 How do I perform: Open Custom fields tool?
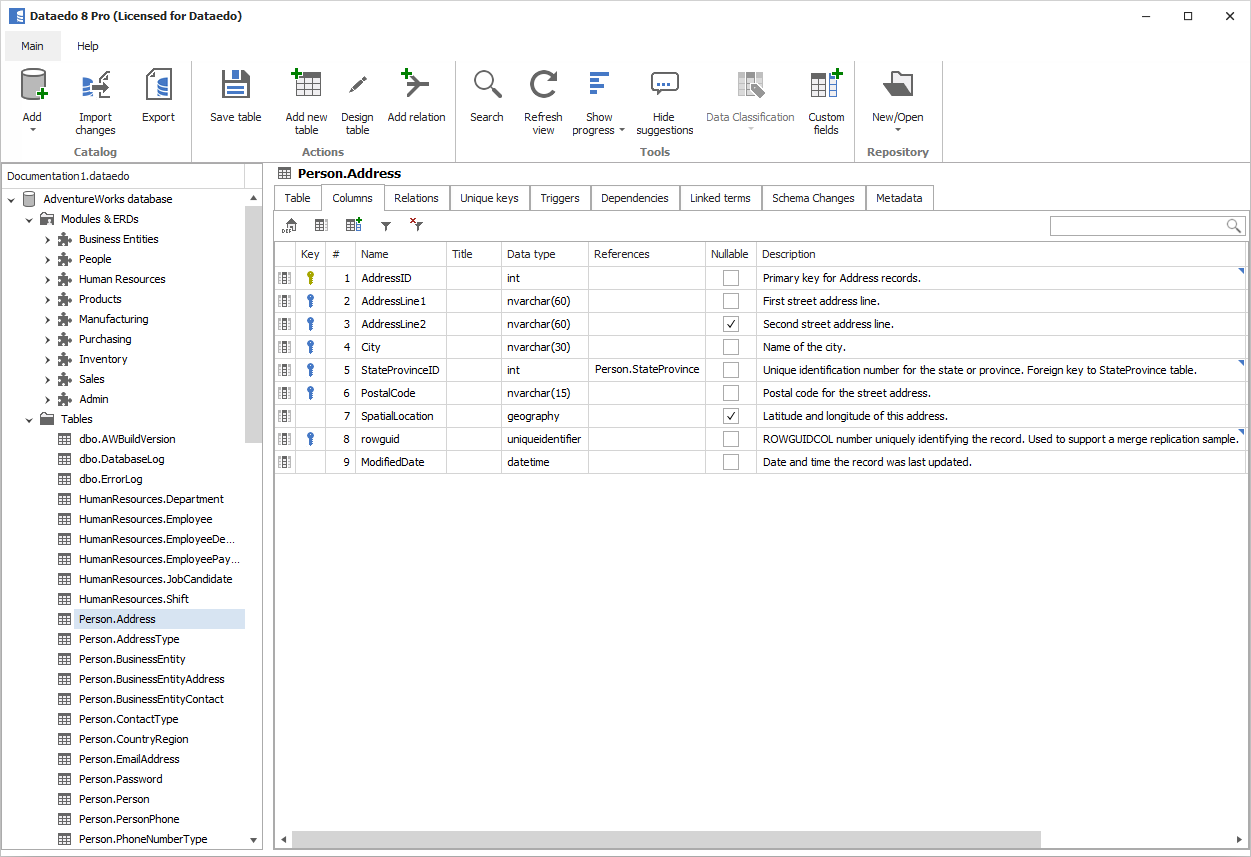click(x=826, y=87)
